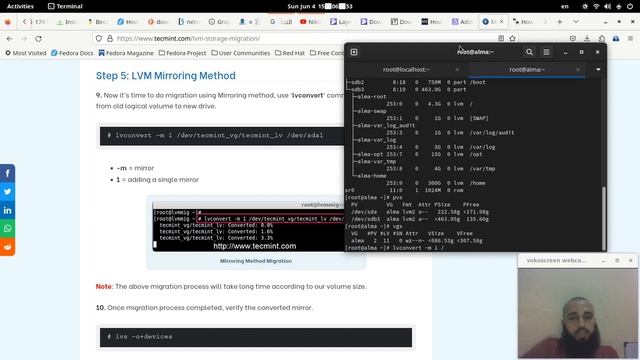This screenshot has width=640, height=360.
Task: Share the article on WhatsApp
Action: click(x=7, y=229)
